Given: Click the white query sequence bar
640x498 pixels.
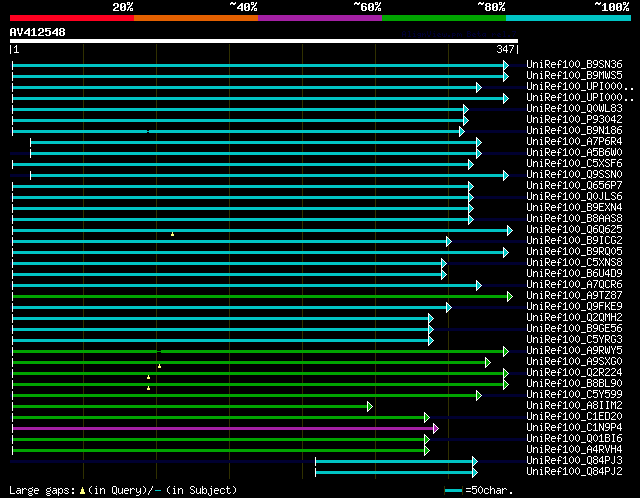Looking at the screenshot, I should [264, 41].
